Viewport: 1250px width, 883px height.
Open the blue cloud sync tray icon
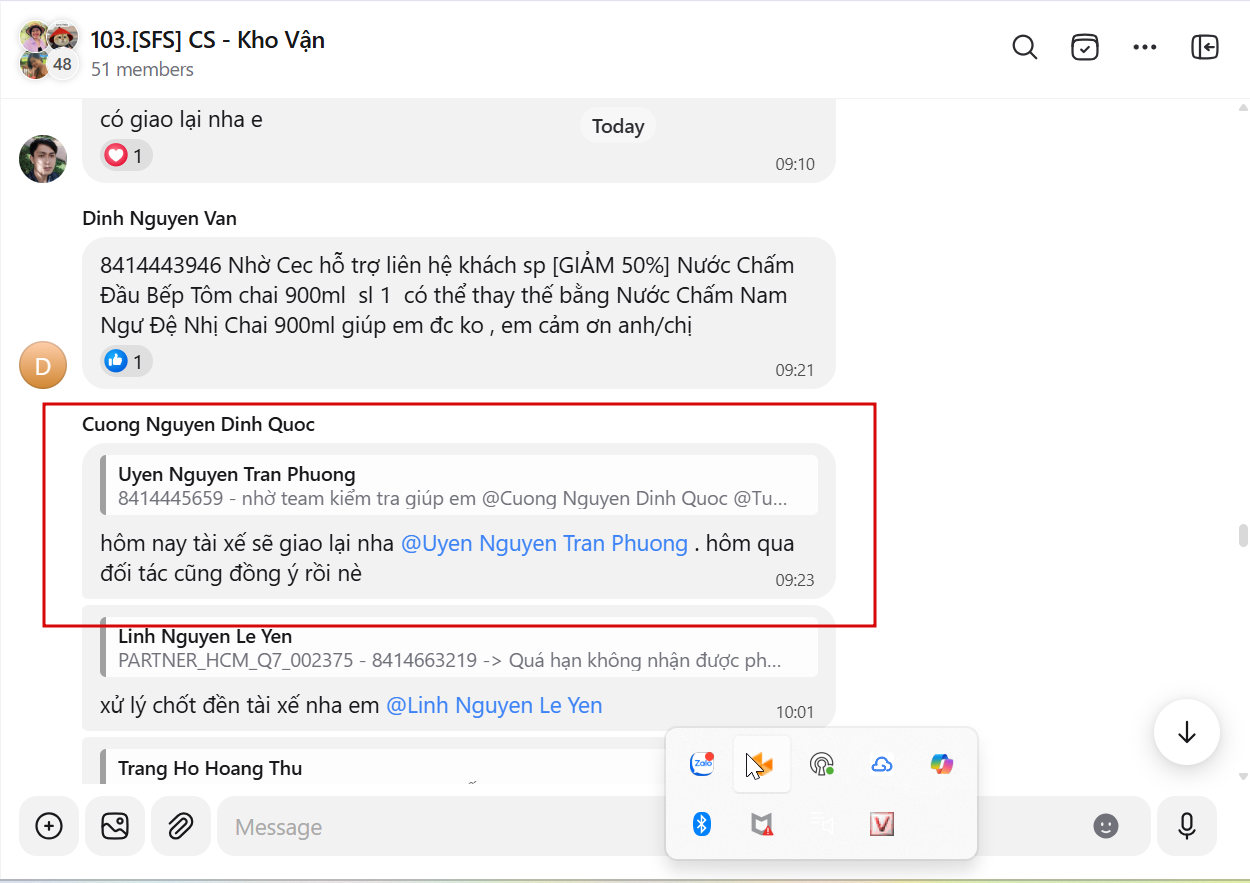click(x=882, y=764)
